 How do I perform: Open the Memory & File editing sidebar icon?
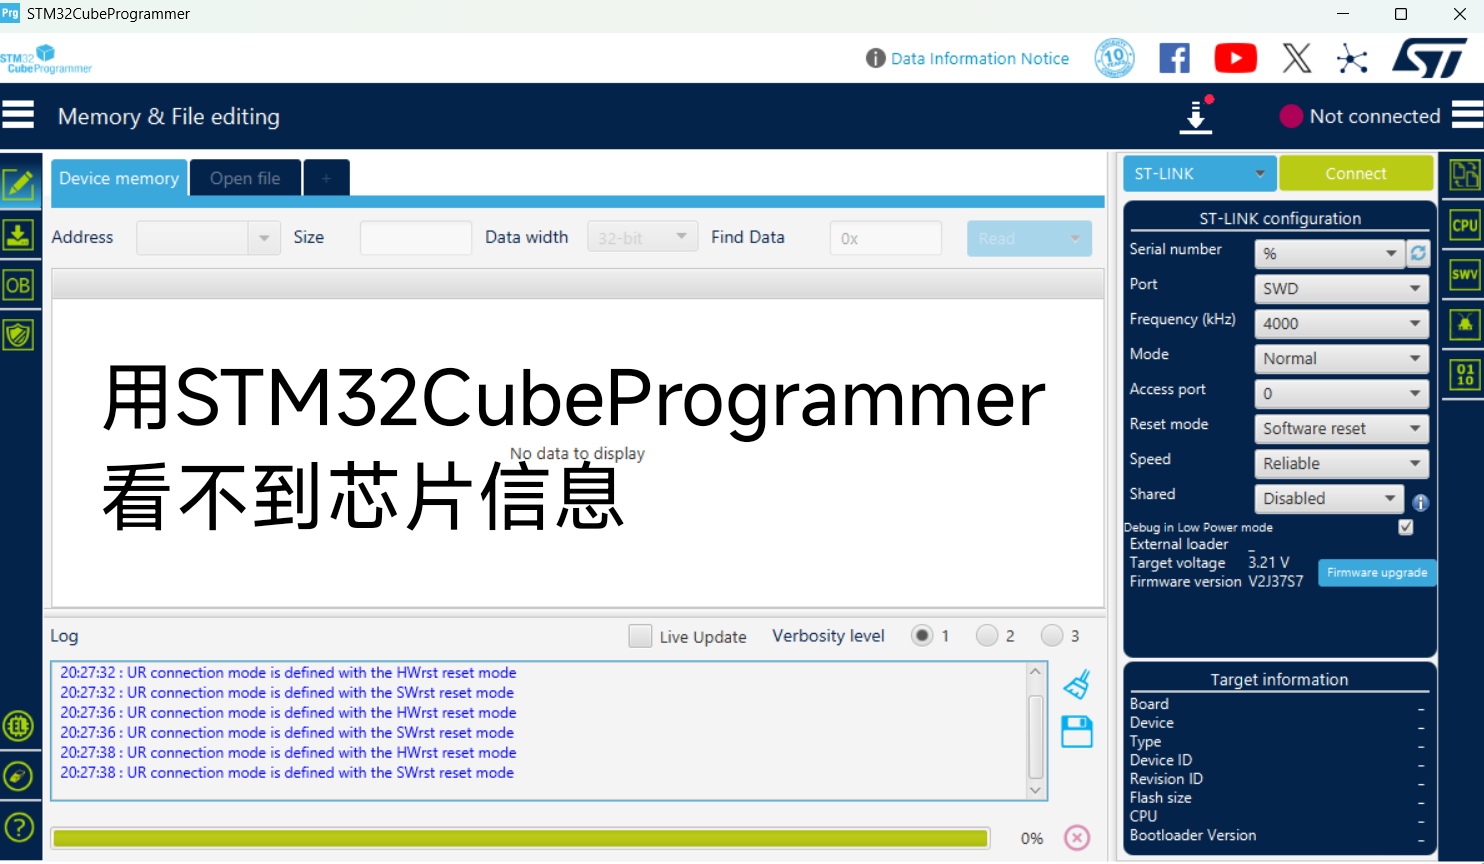(x=19, y=185)
